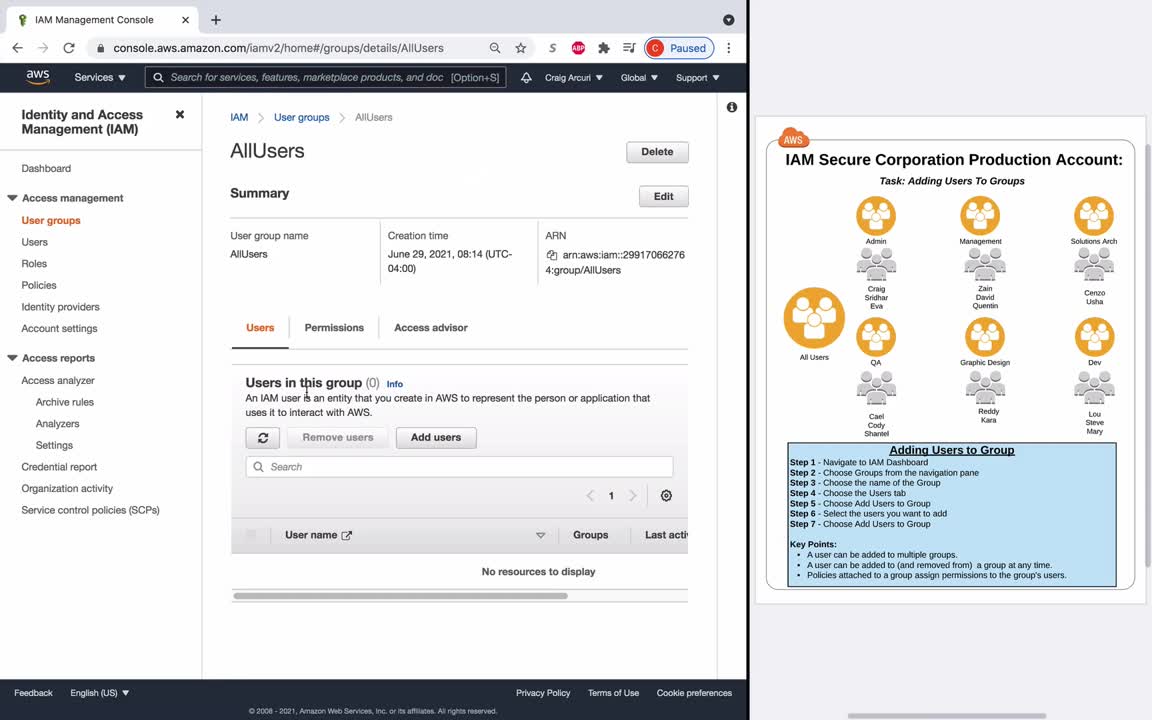This screenshot has height=720, width=1152.
Task: Open Dashboard in the navigation pane
Action: click(46, 168)
